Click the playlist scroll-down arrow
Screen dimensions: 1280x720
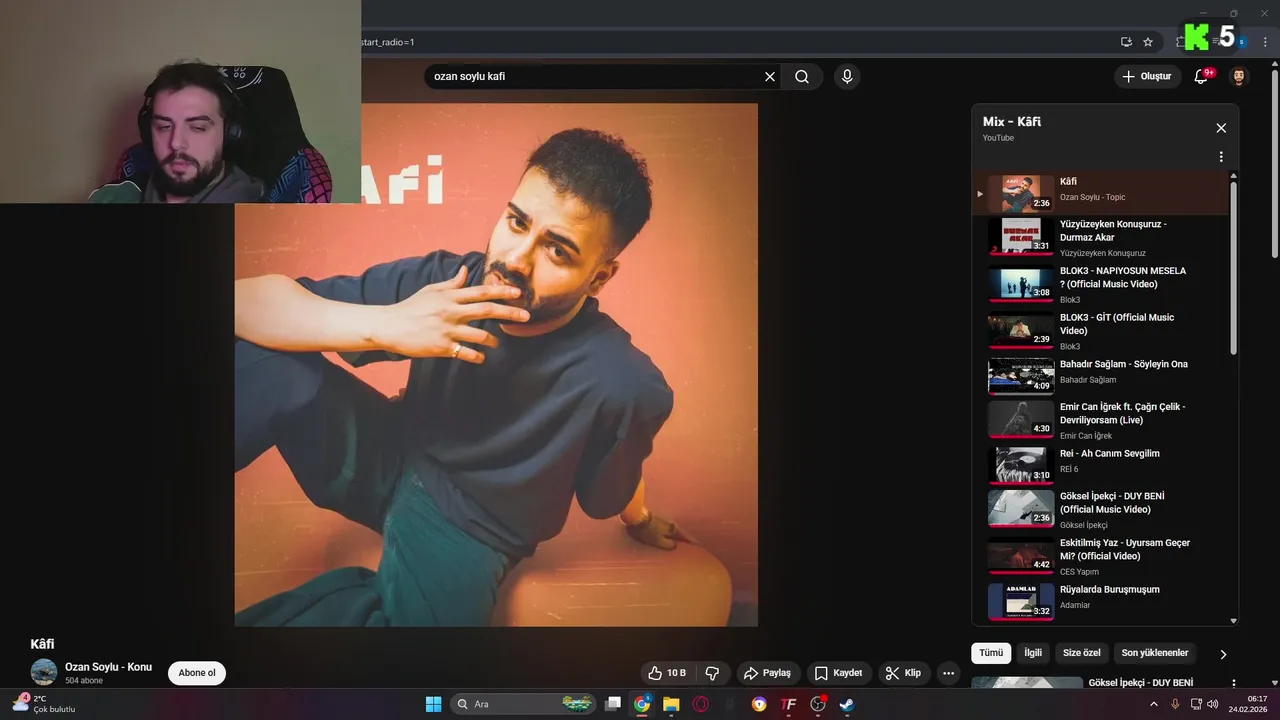1233,620
